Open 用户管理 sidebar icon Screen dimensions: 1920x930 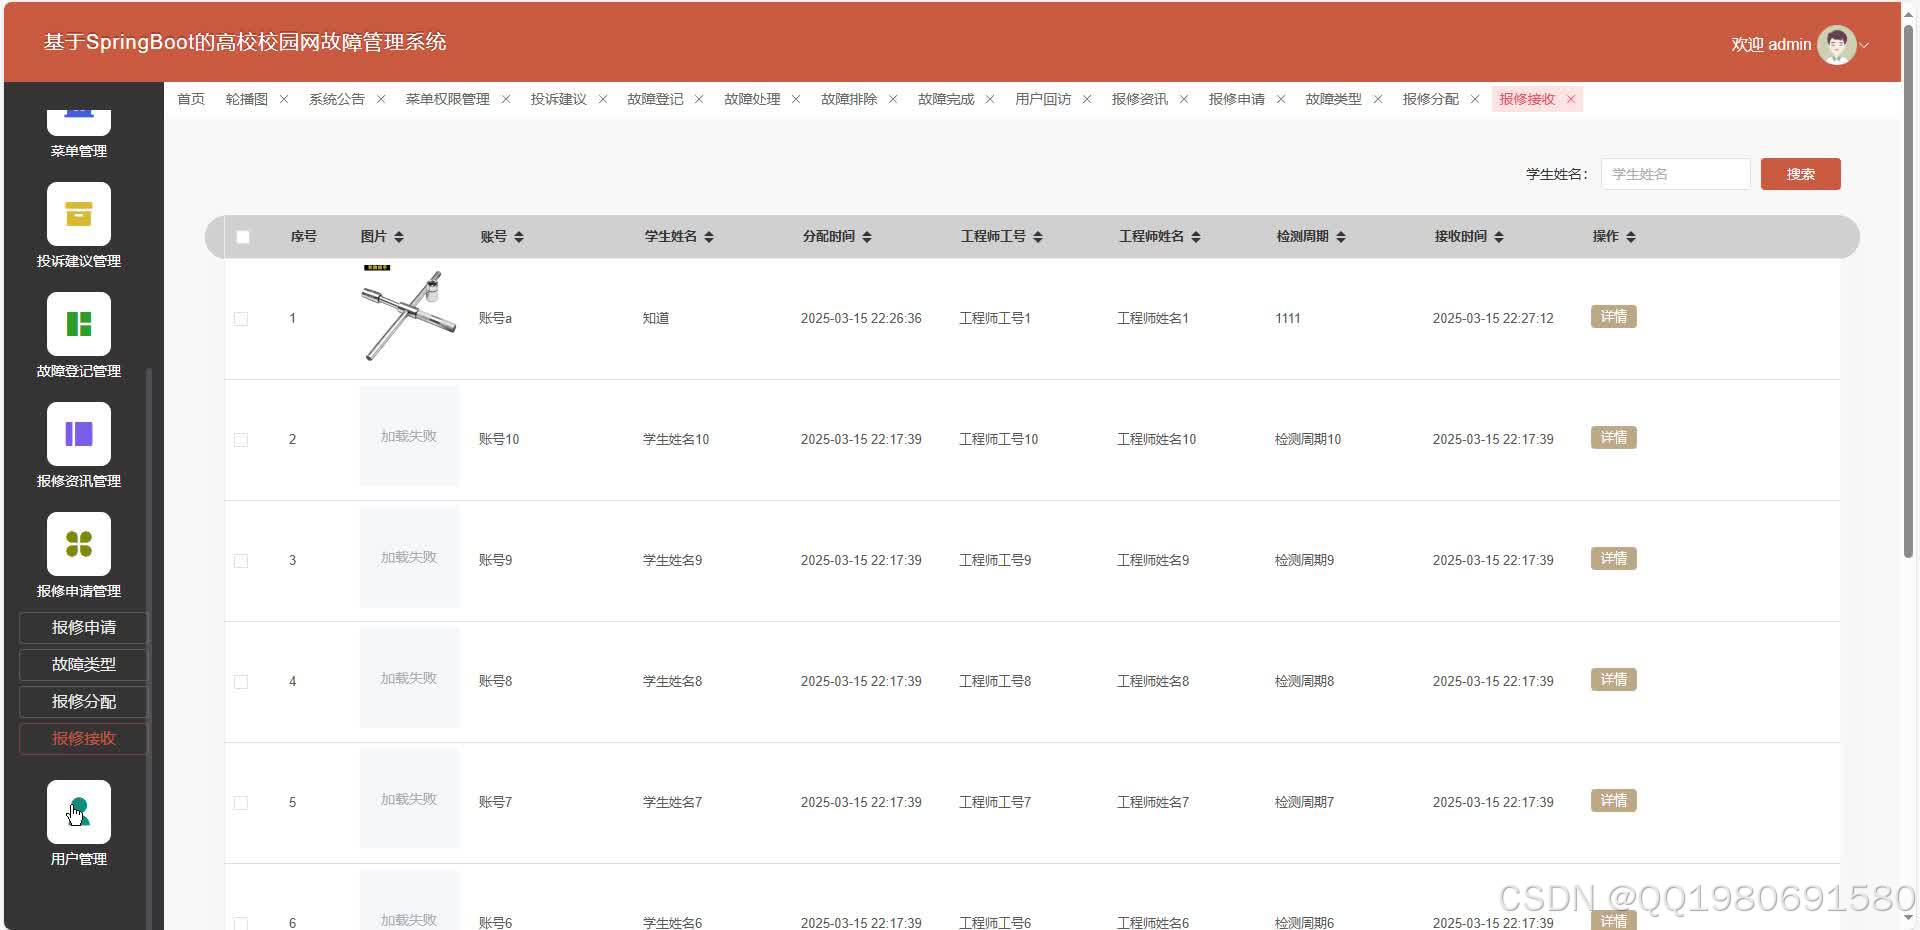click(x=79, y=812)
